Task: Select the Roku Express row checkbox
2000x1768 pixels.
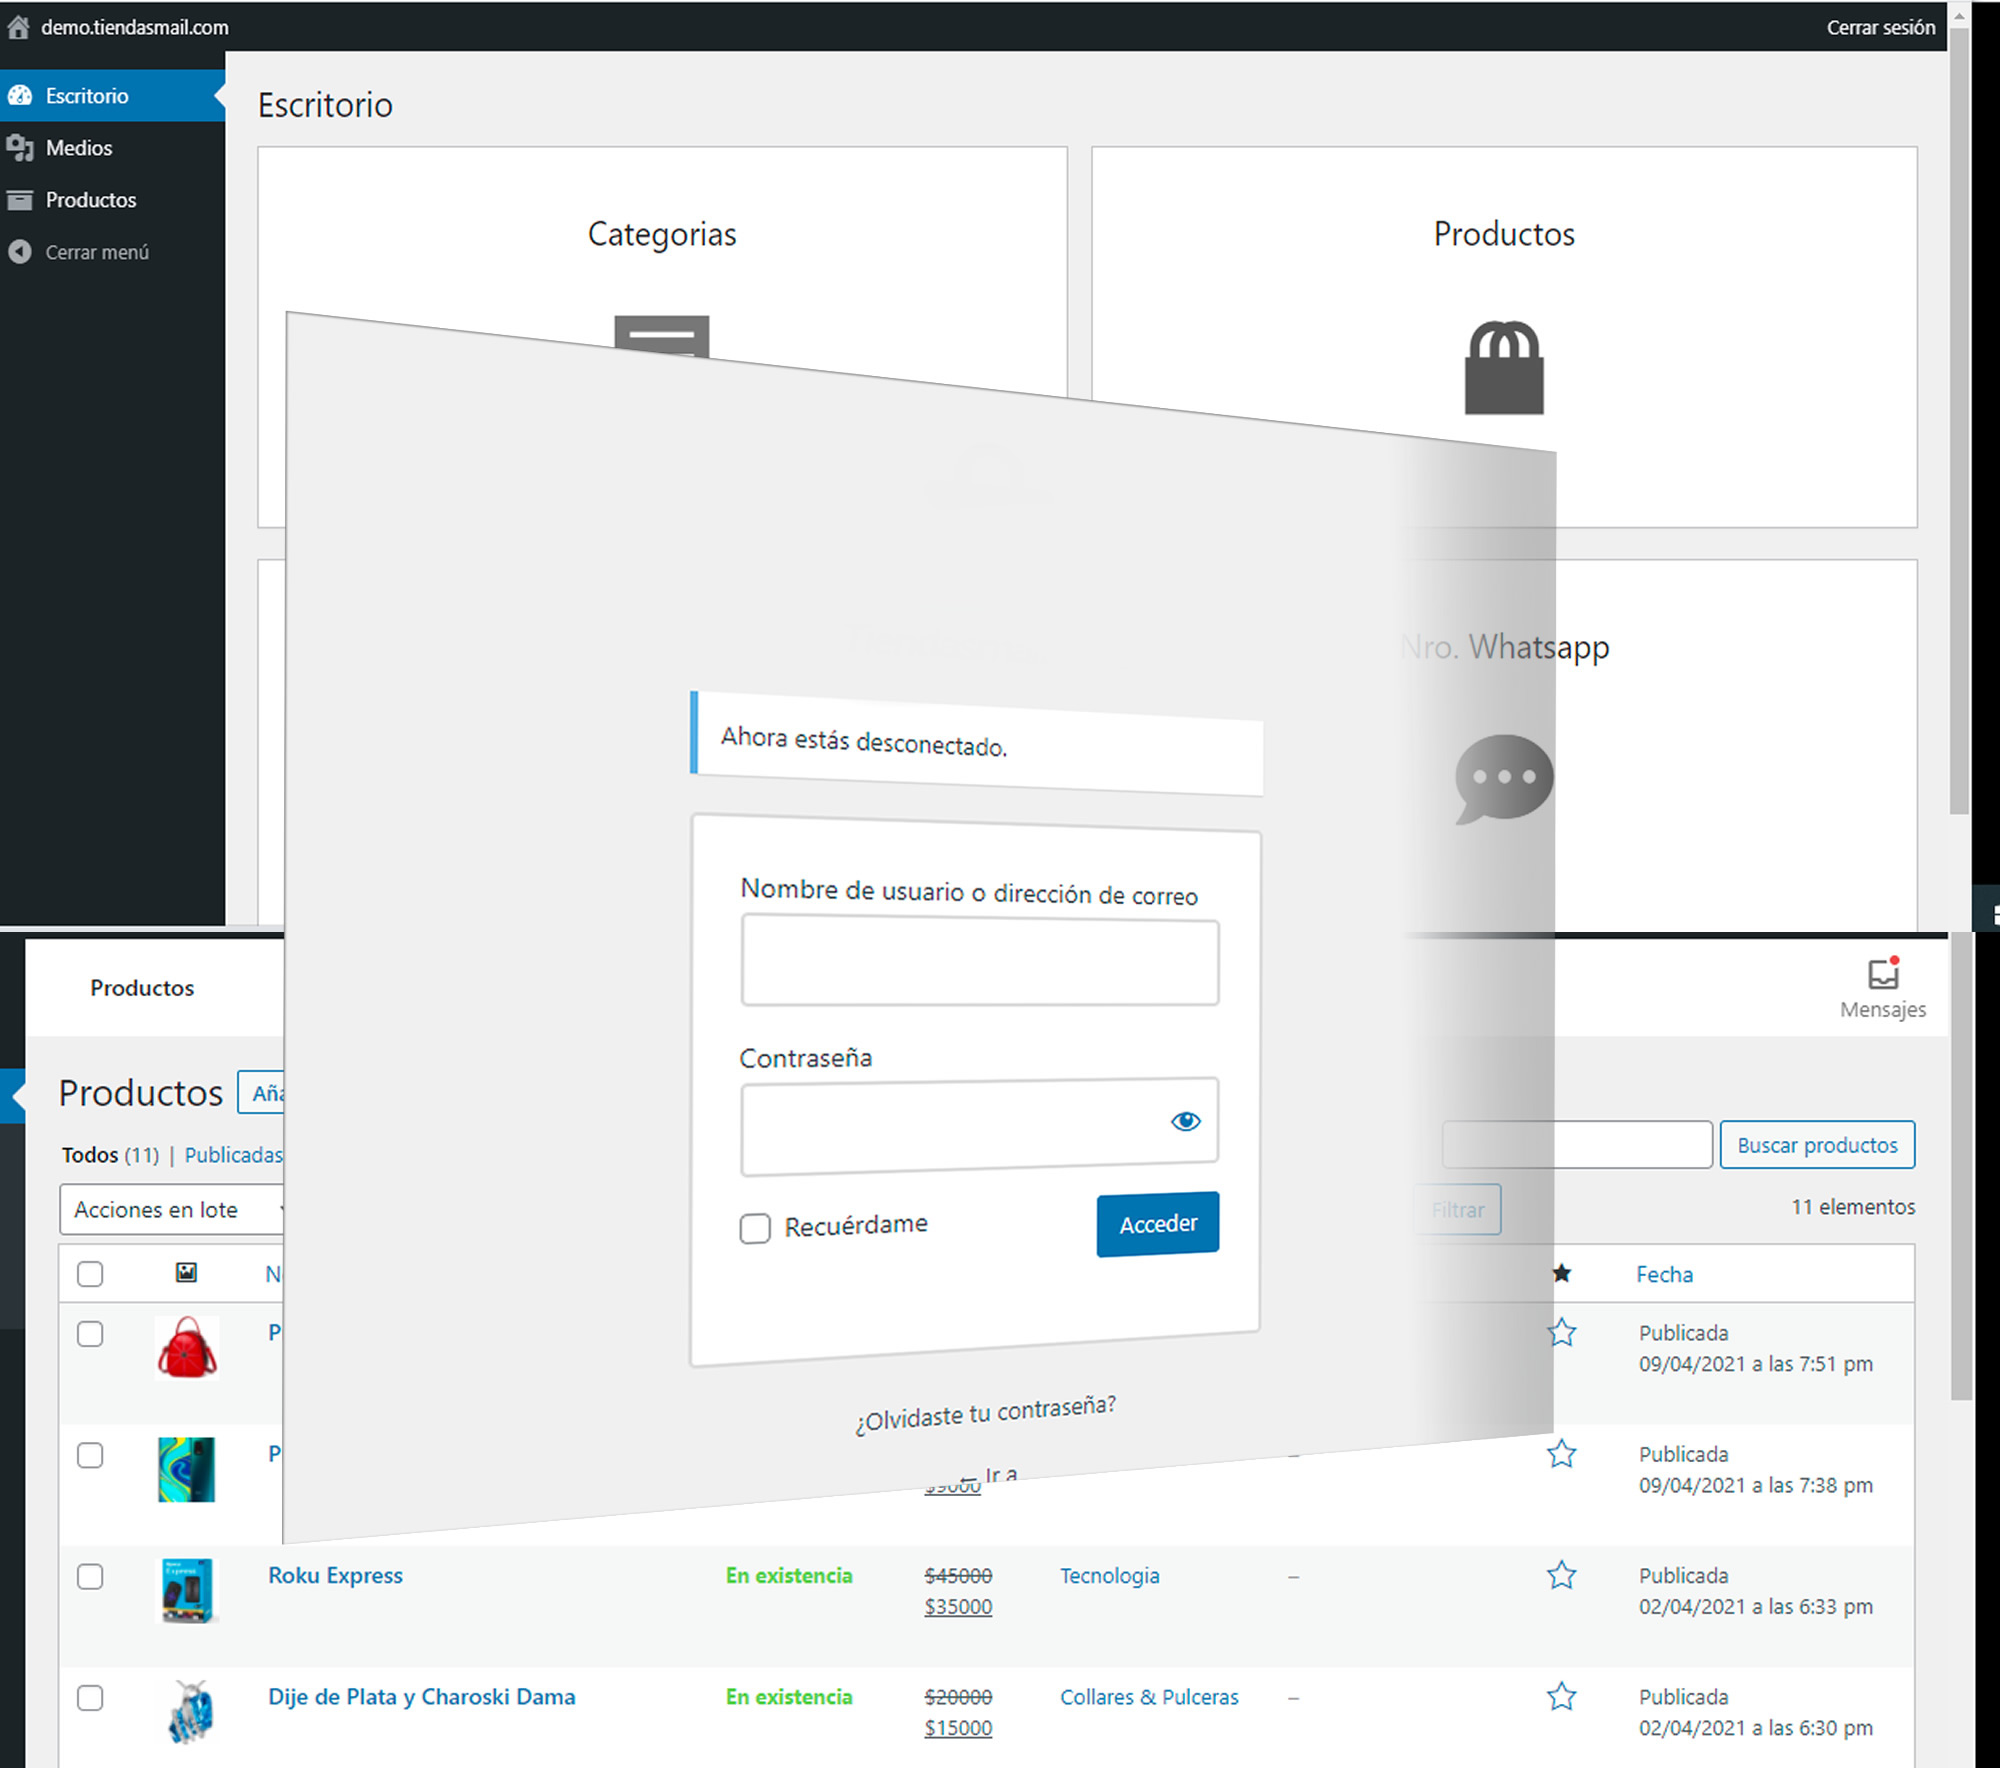Action: pyautogui.click(x=90, y=1577)
